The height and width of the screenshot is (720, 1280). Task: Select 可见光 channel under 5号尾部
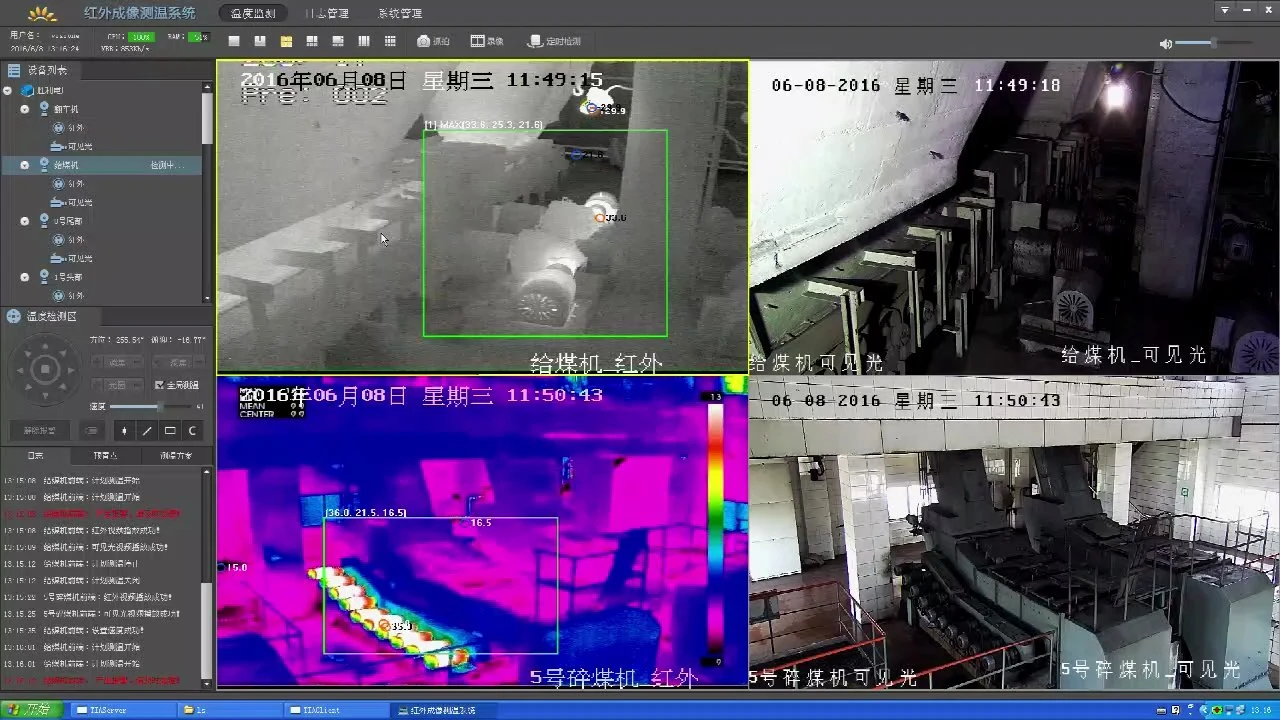[x=72, y=258]
